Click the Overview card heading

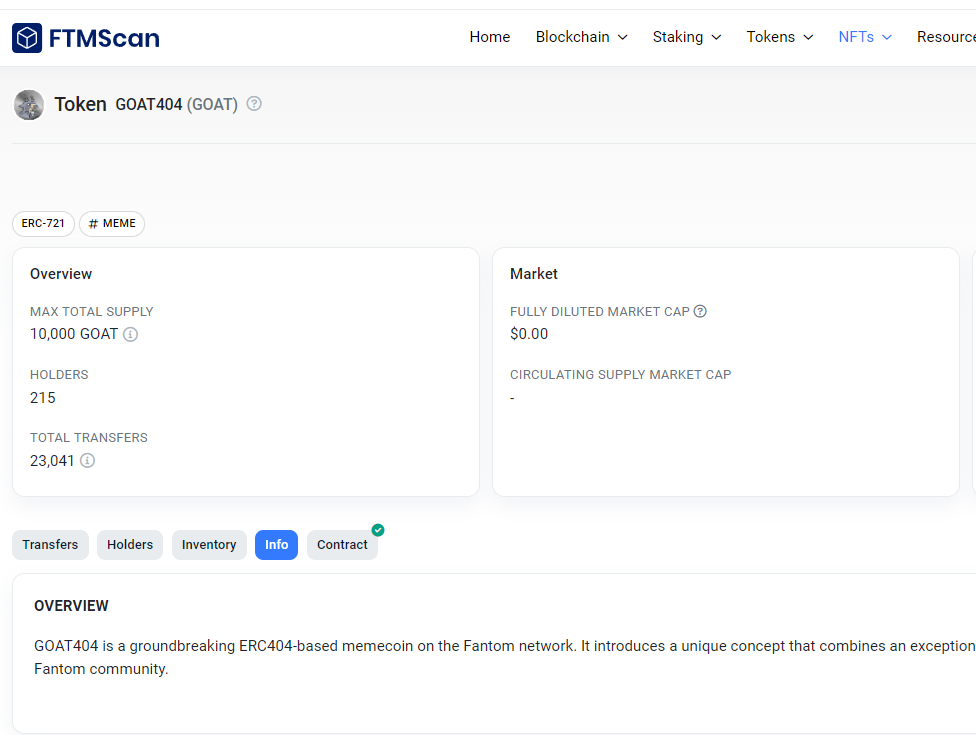[x=61, y=274]
